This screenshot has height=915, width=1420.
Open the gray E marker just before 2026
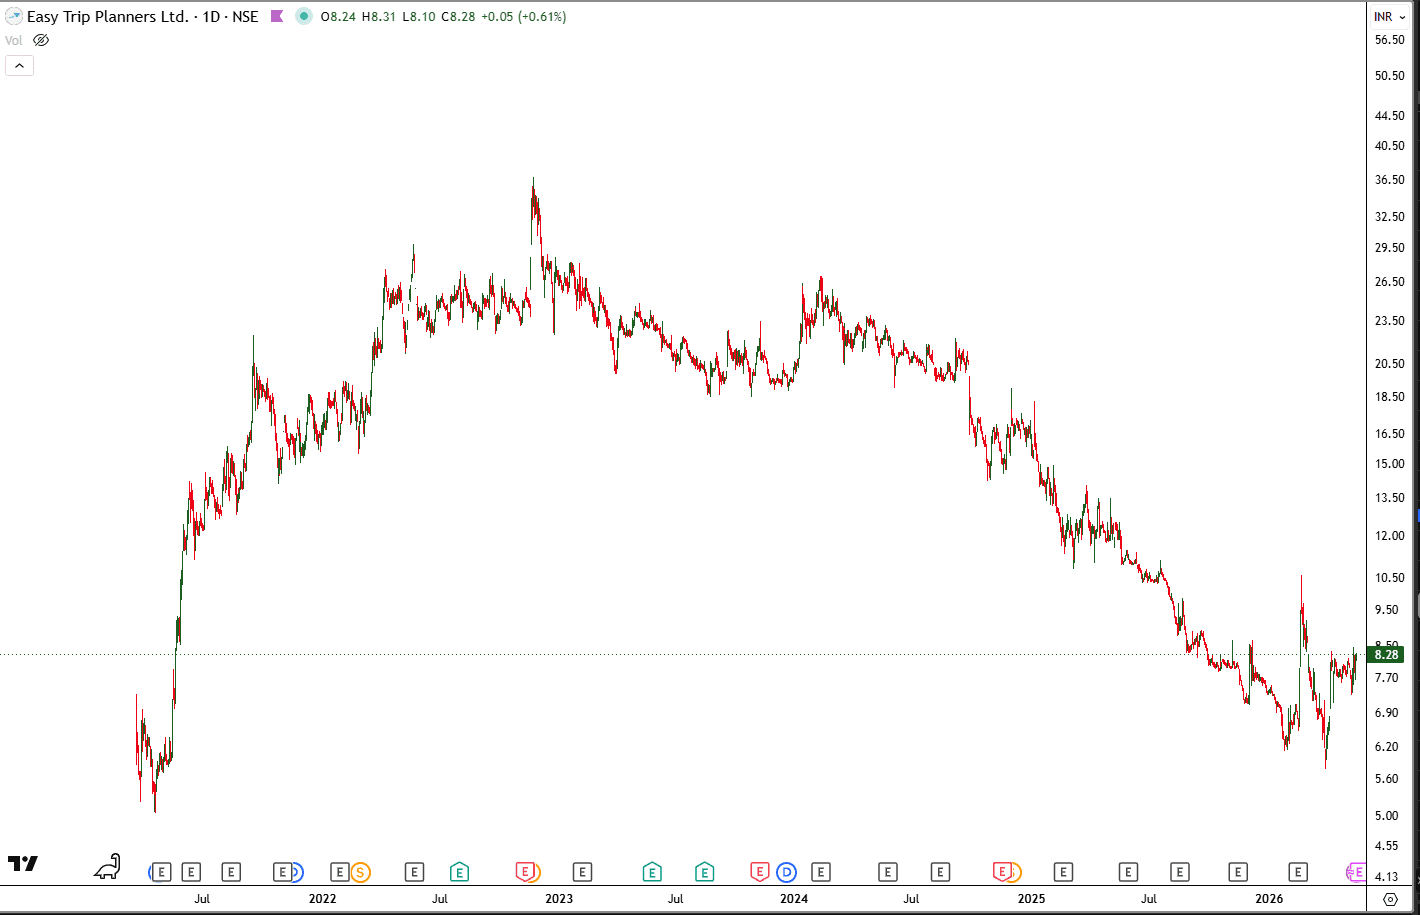point(1238,872)
